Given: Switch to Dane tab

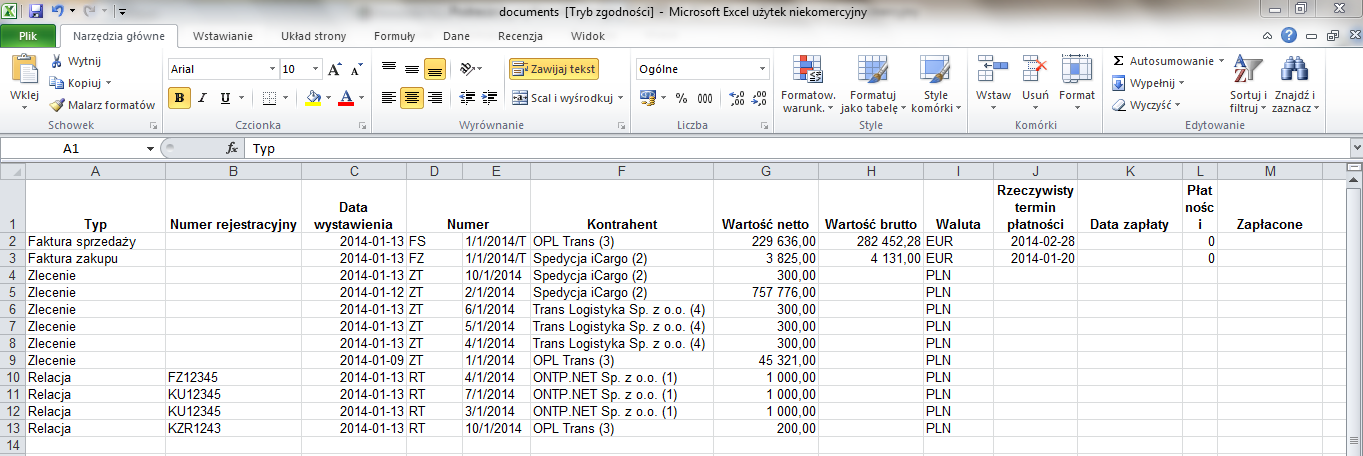Looking at the screenshot, I should pos(456,36).
